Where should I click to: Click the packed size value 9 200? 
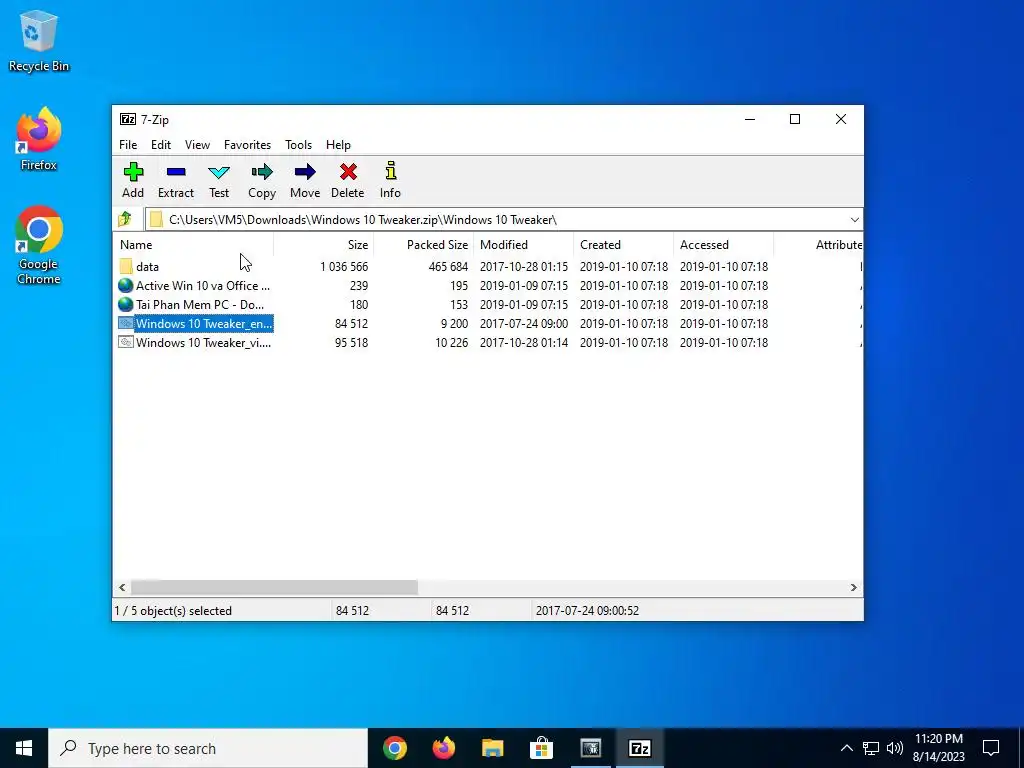coord(455,323)
